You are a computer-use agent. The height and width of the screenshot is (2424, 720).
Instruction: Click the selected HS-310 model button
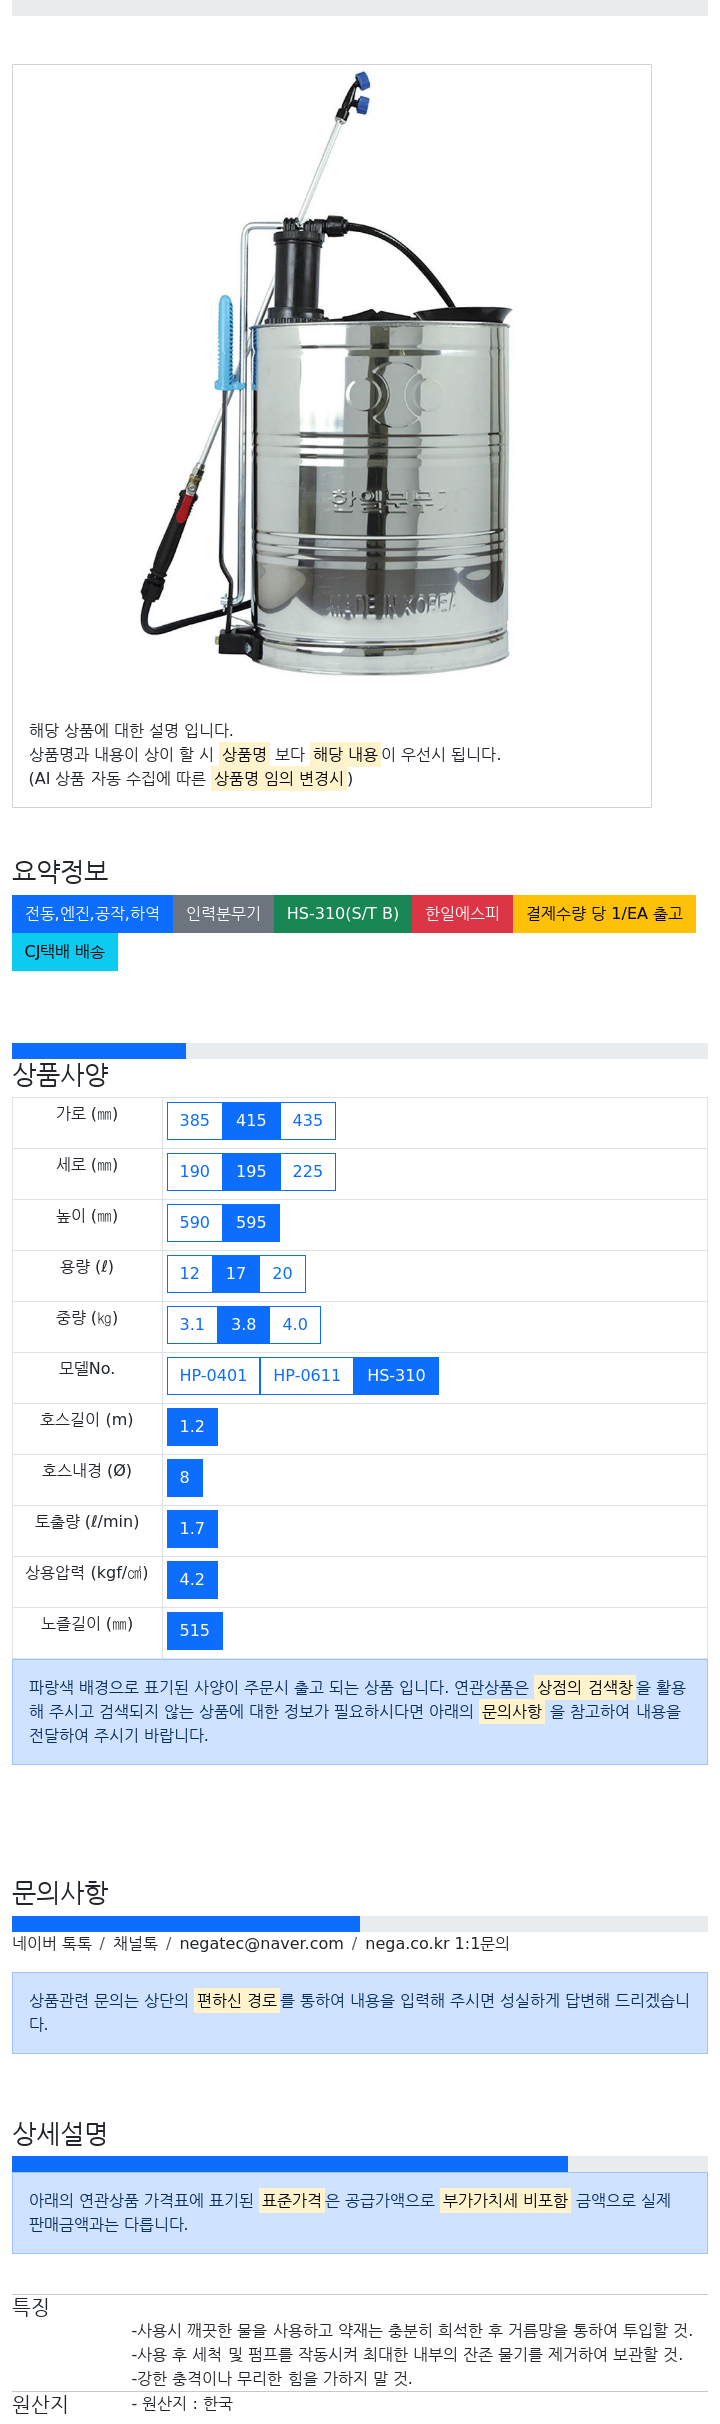point(396,1375)
